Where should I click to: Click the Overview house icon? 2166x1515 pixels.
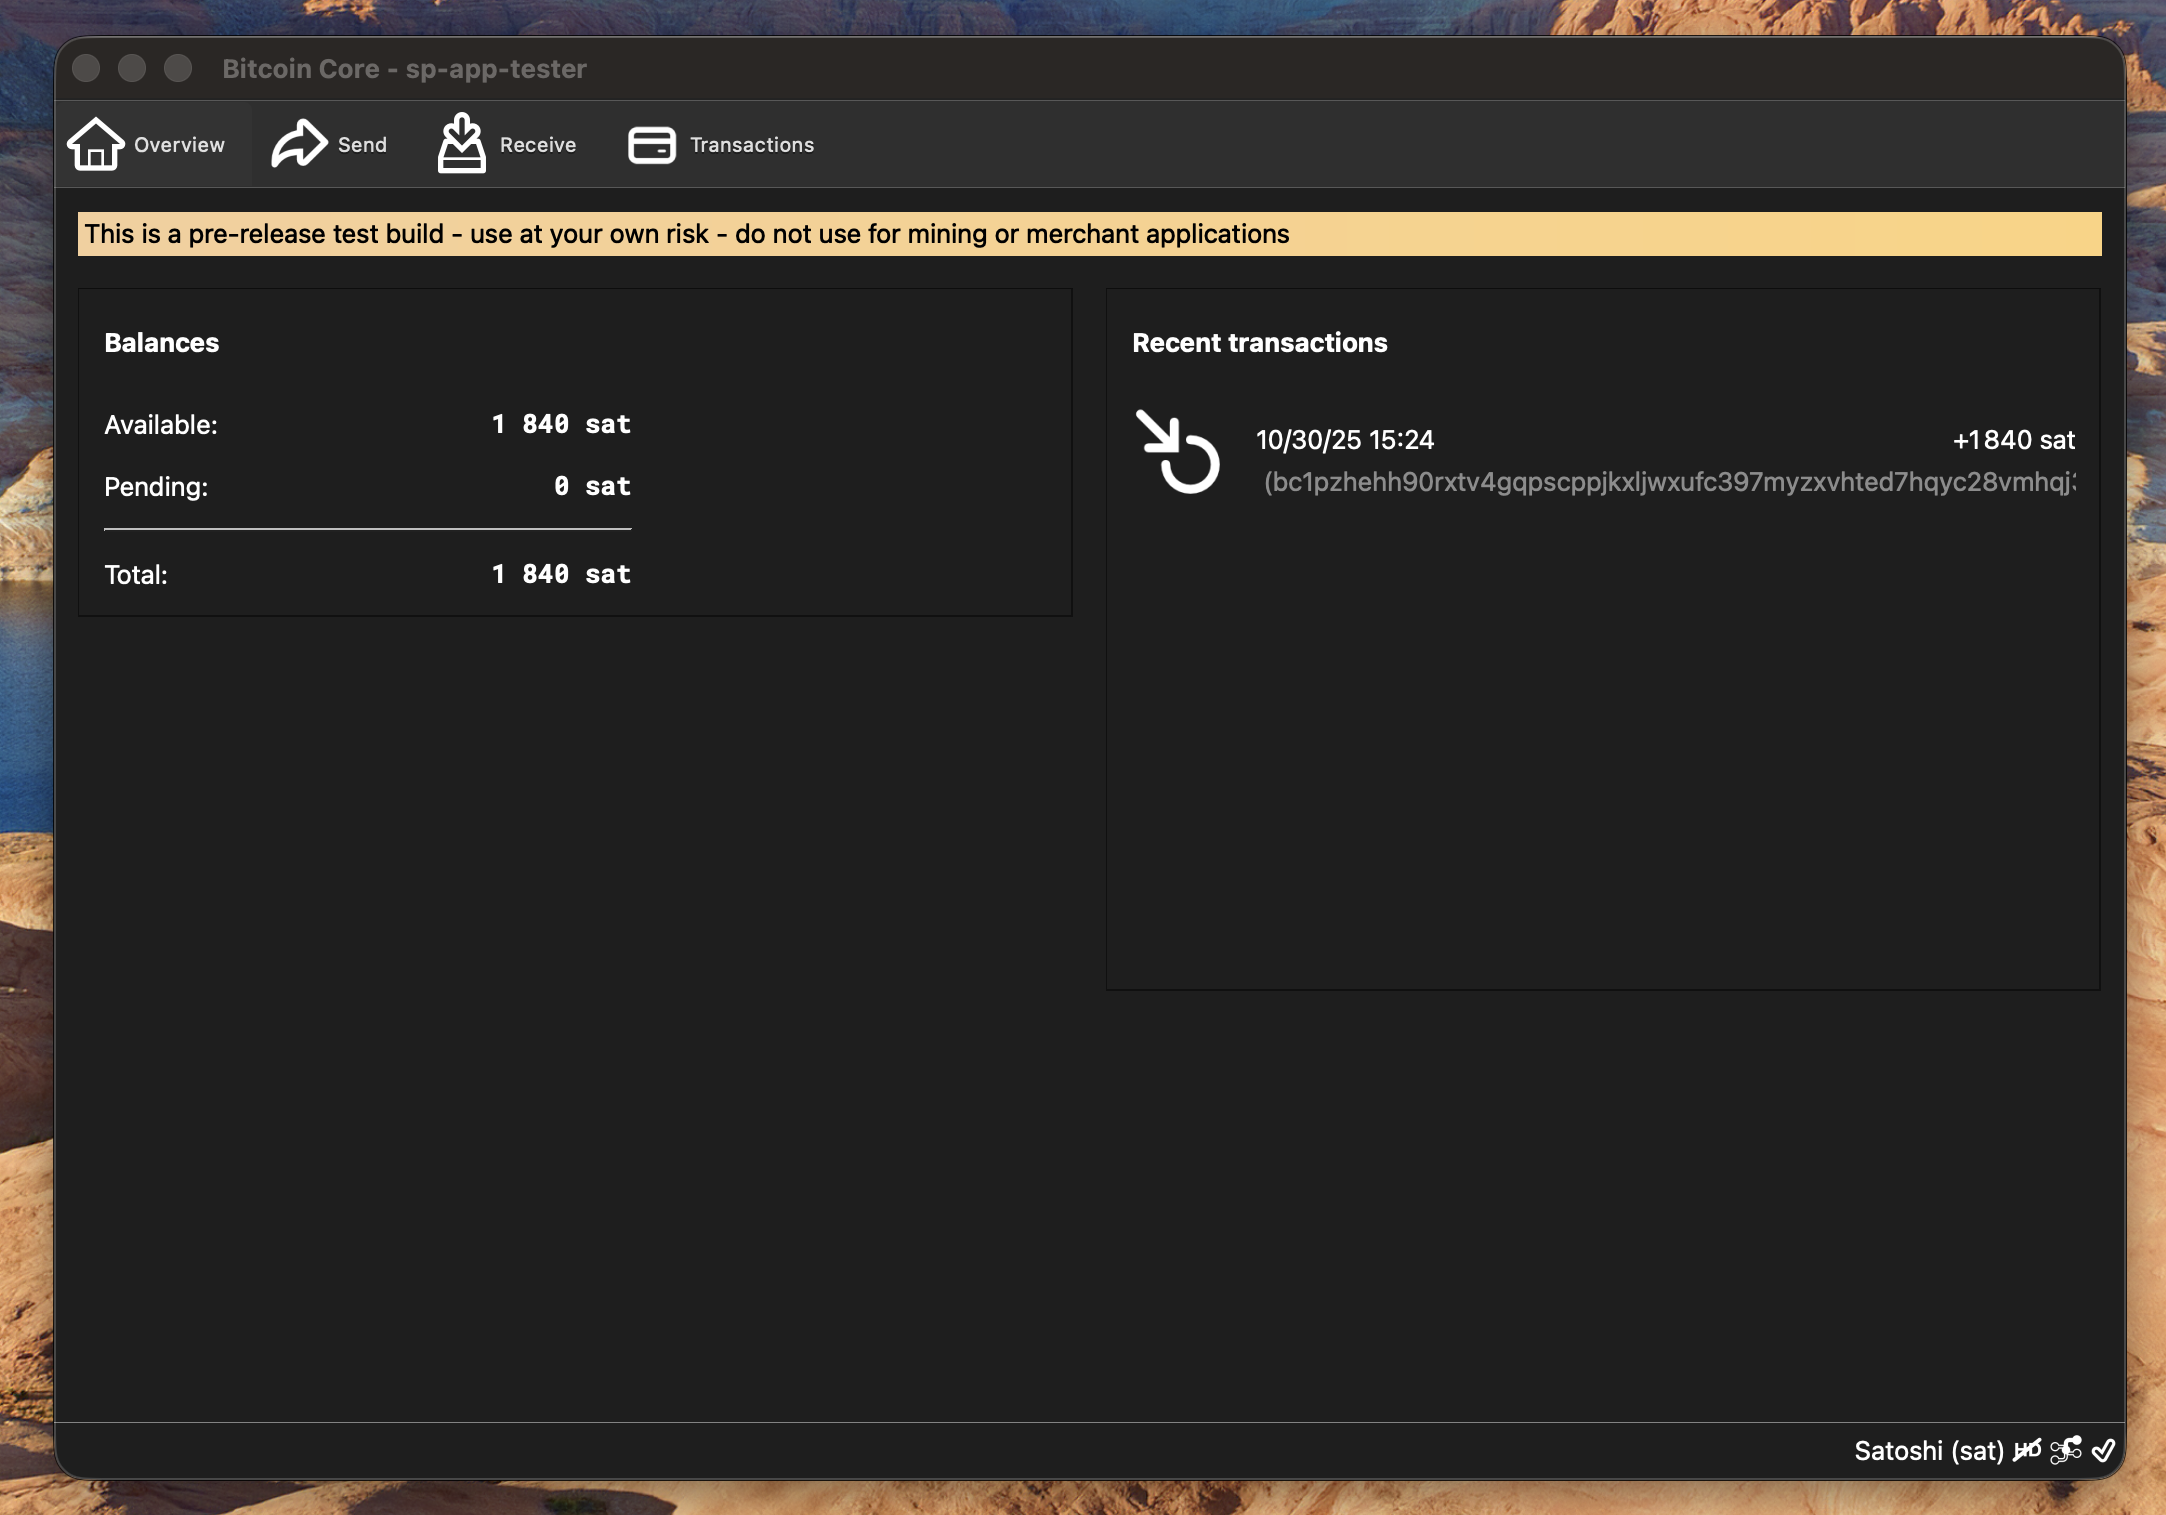[x=96, y=144]
